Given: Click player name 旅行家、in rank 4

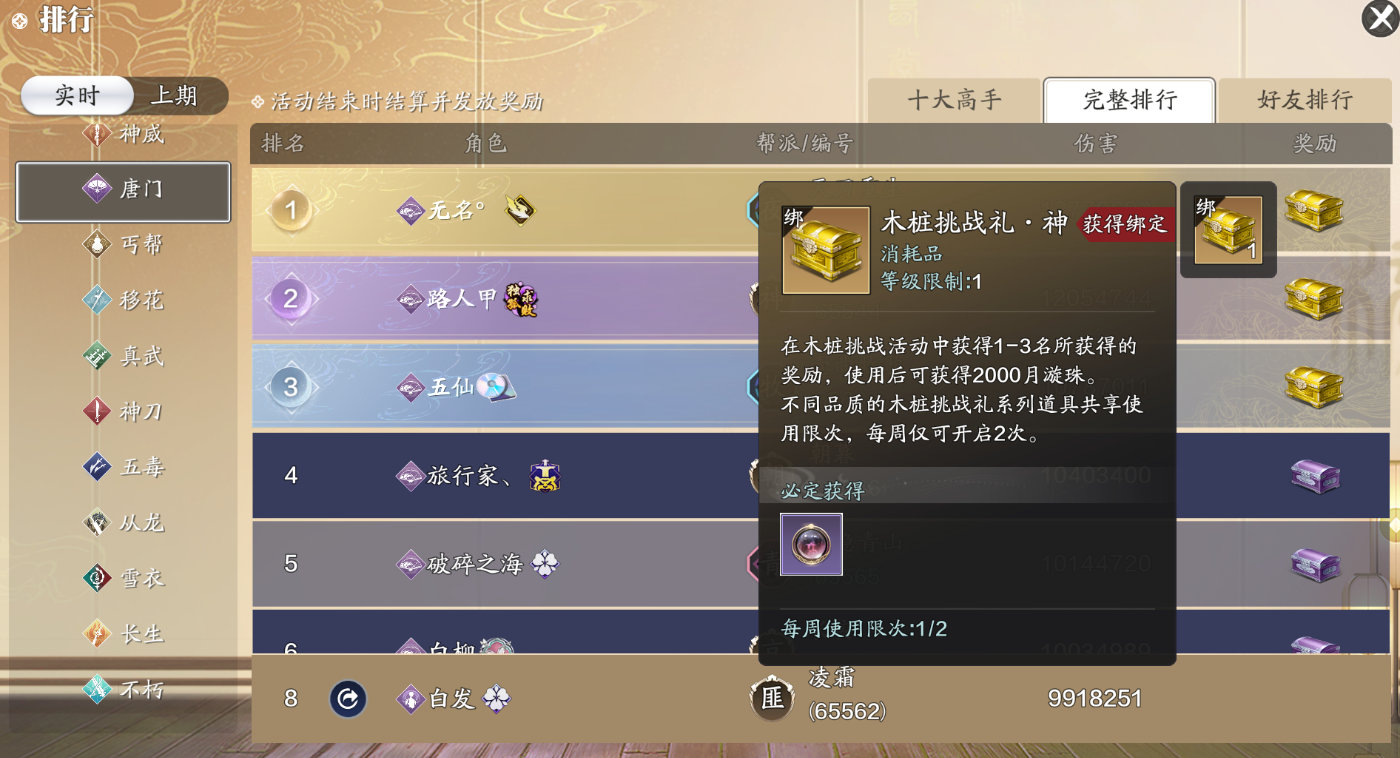Looking at the screenshot, I should [471, 476].
